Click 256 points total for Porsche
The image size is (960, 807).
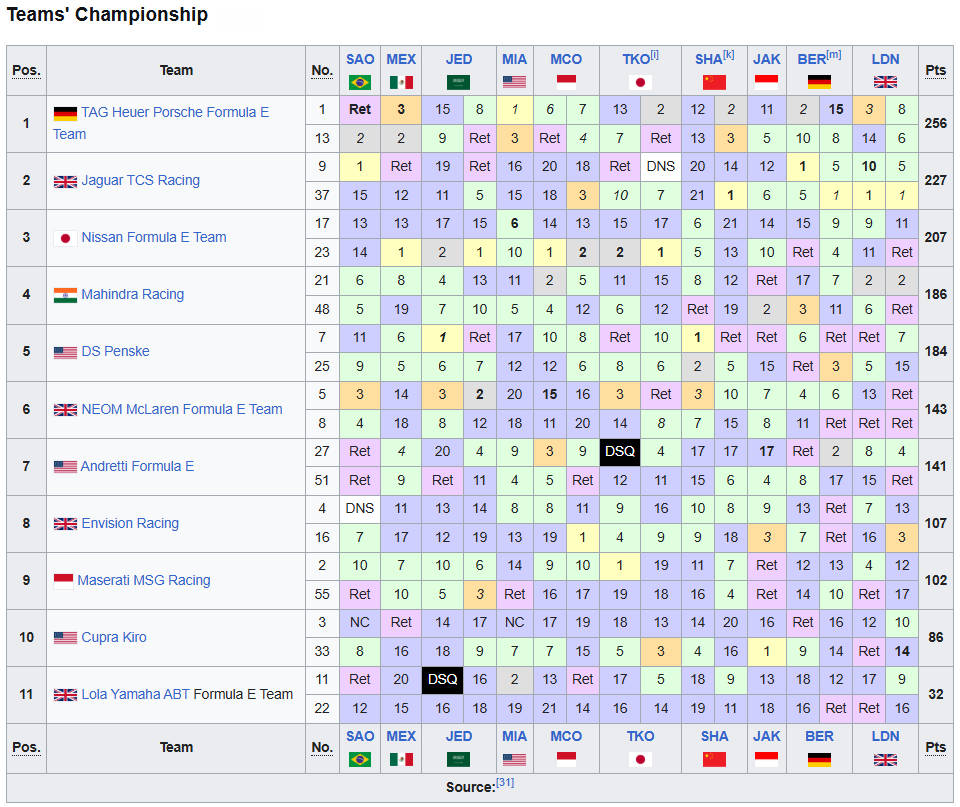[936, 124]
